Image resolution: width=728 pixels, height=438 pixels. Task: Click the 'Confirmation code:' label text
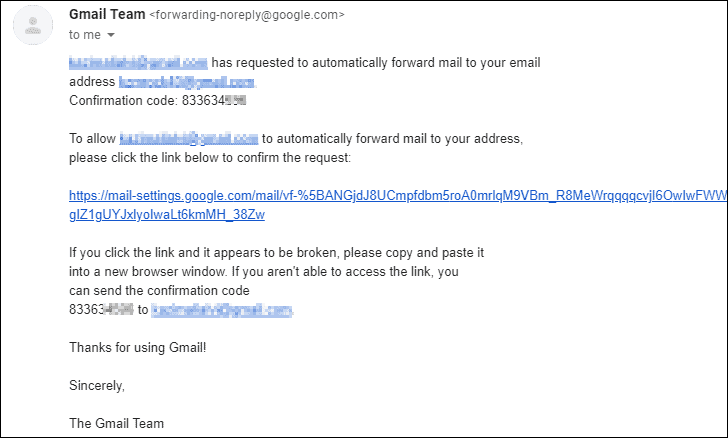123,100
